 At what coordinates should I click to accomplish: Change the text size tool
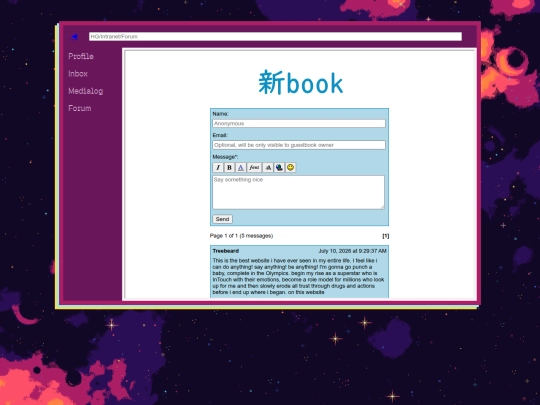[x=268, y=167]
